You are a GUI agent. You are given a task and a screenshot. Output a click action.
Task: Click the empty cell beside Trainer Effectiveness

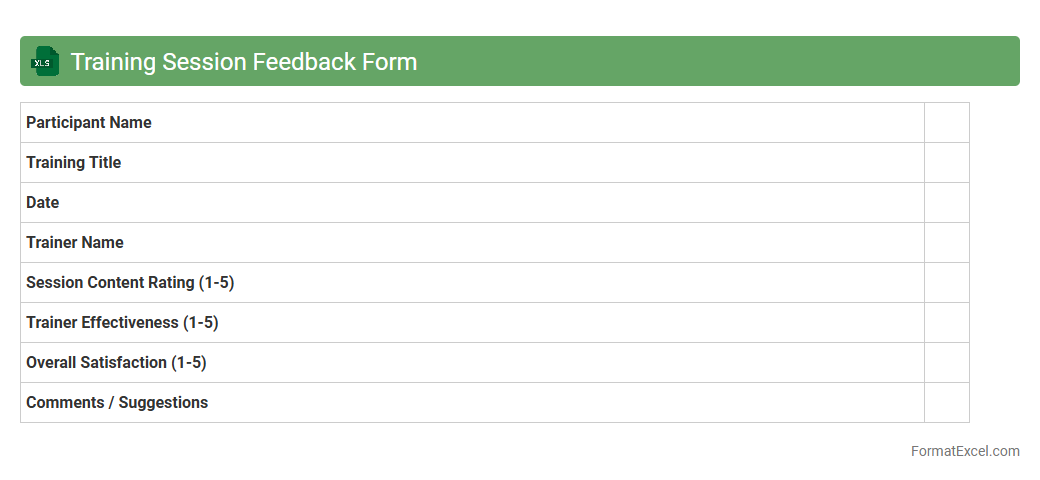[x=946, y=323]
